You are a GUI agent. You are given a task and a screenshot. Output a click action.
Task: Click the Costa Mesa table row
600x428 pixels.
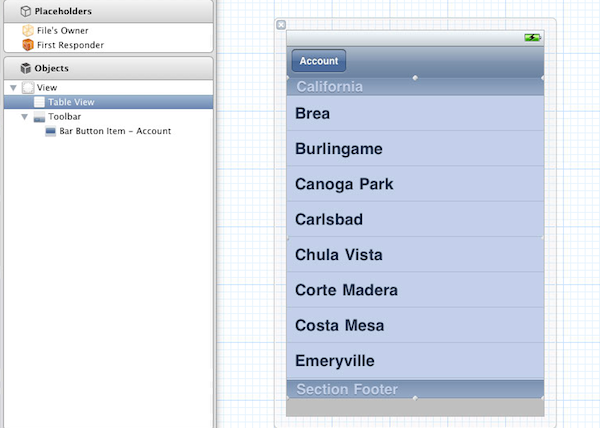(415, 325)
